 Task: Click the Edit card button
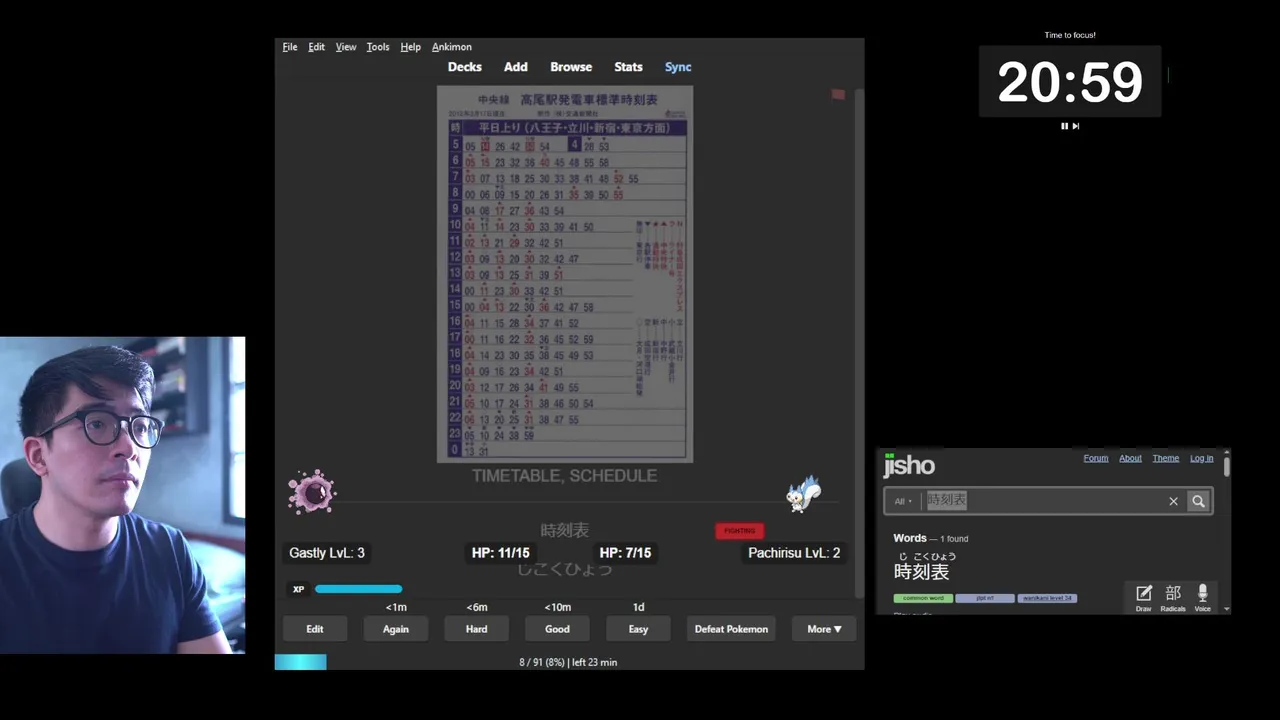315,629
